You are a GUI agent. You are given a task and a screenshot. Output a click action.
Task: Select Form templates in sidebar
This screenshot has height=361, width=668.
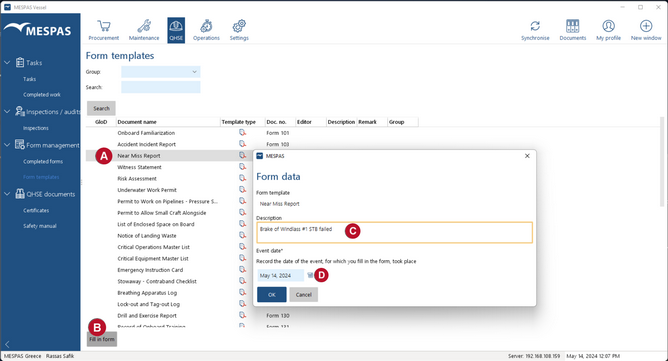[x=41, y=177]
